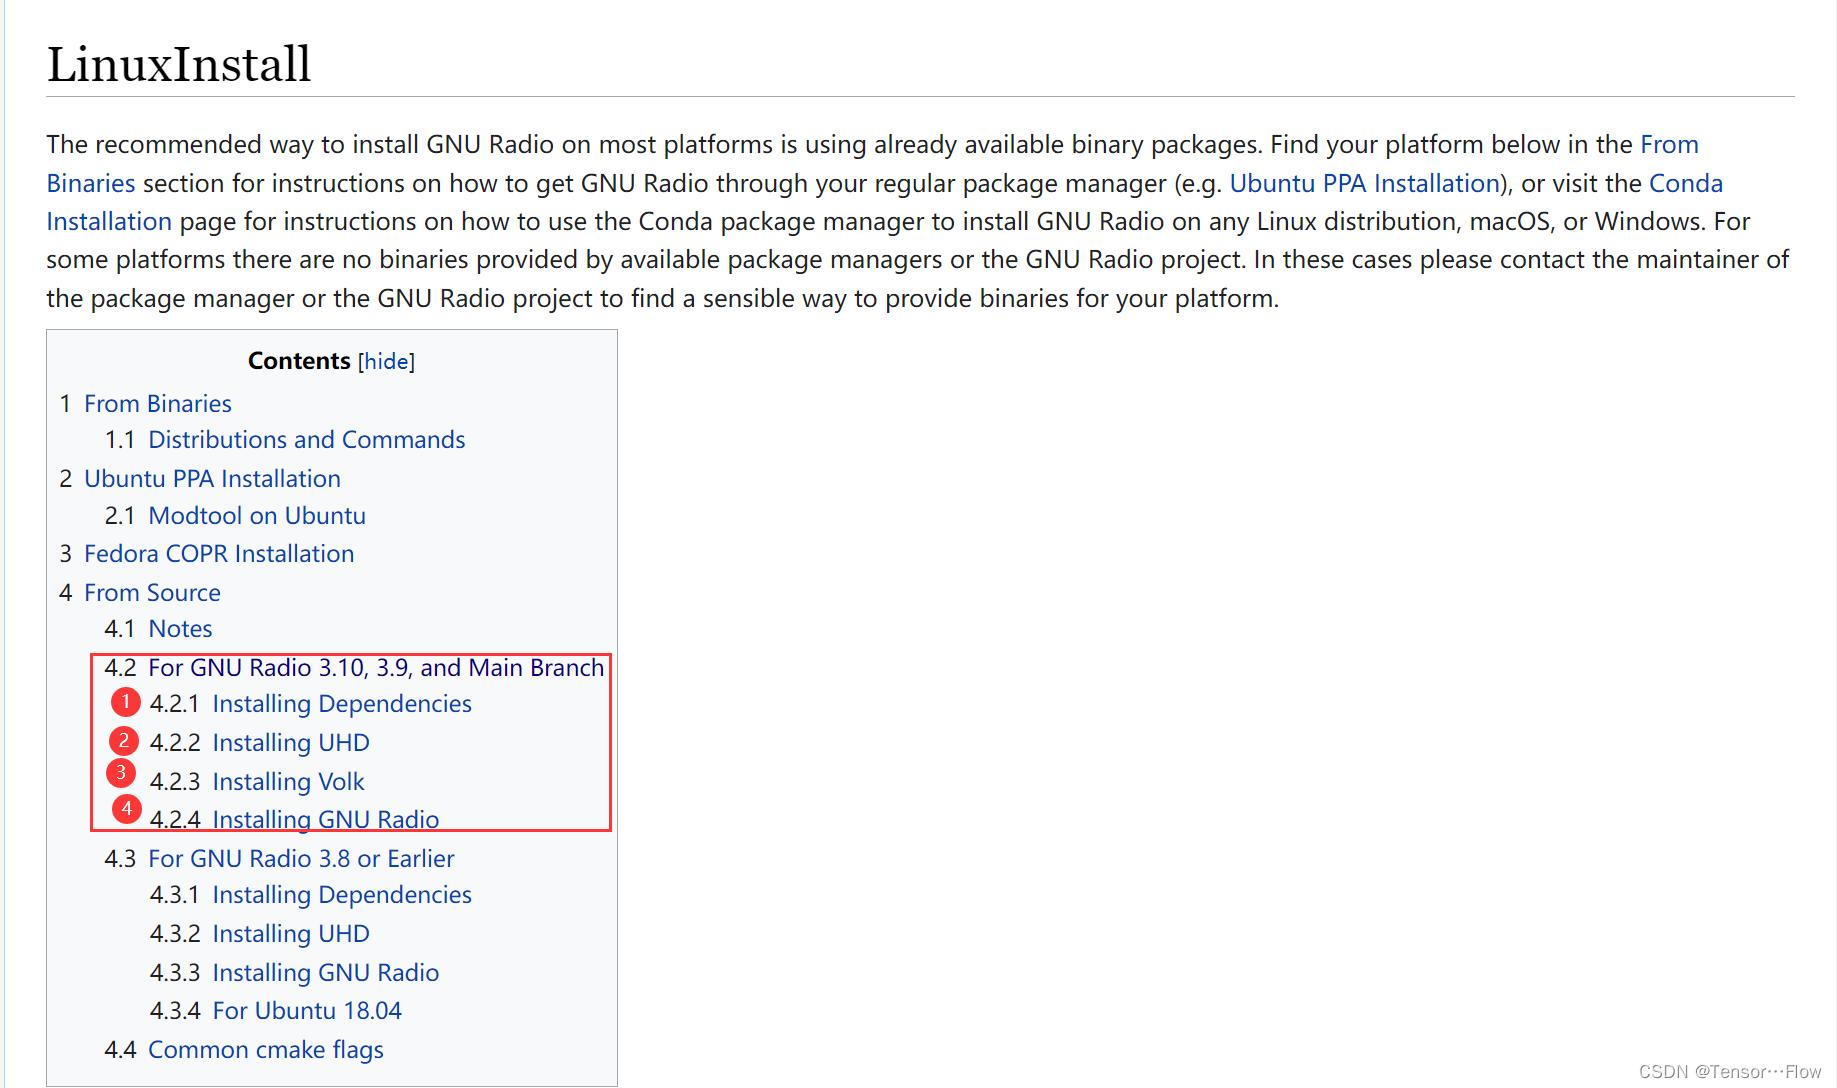Open the 'Conda Installation' link in paragraph
Viewport: 1837px width, 1088px height.
(x=1685, y=184)
